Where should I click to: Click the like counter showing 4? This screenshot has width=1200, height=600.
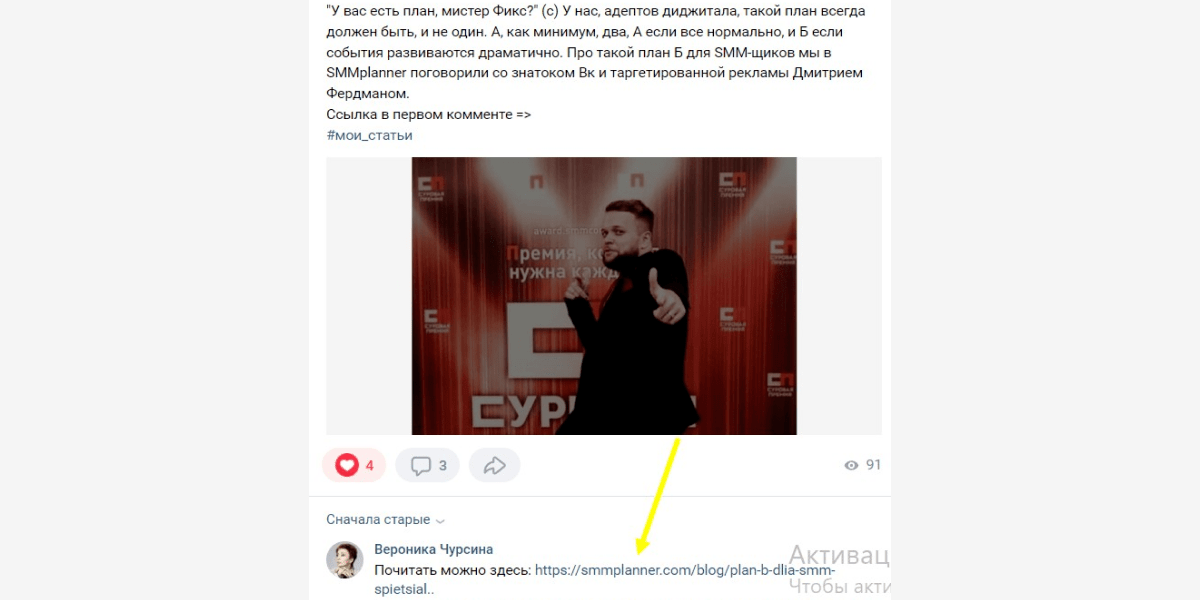point(369,465)
